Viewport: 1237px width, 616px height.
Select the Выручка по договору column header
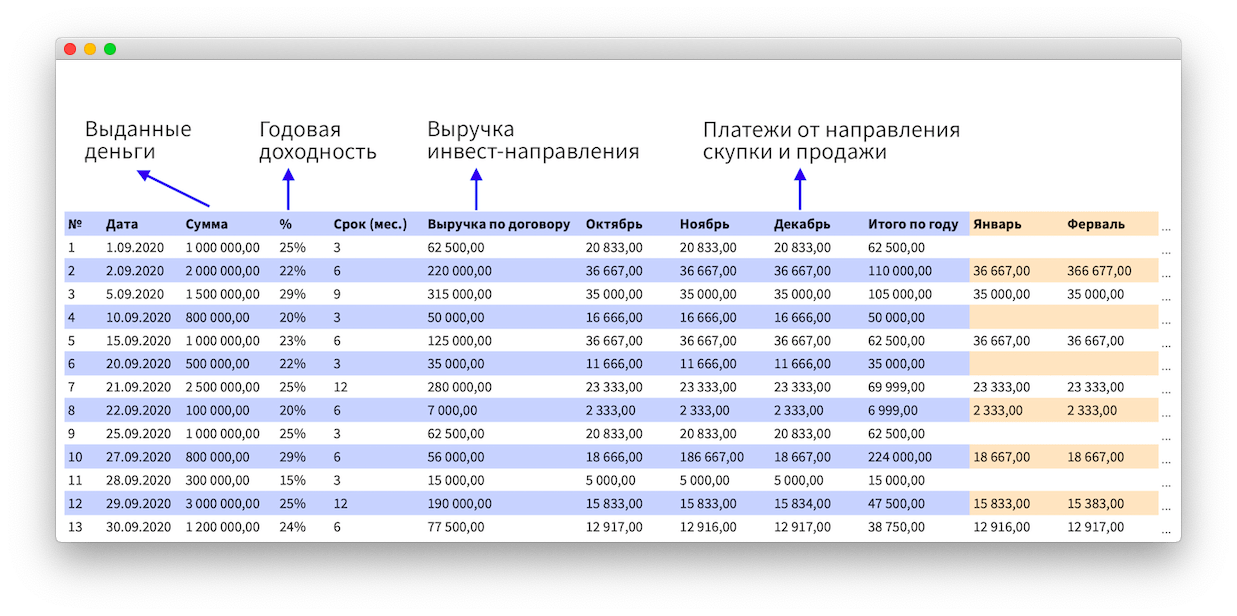498,224
